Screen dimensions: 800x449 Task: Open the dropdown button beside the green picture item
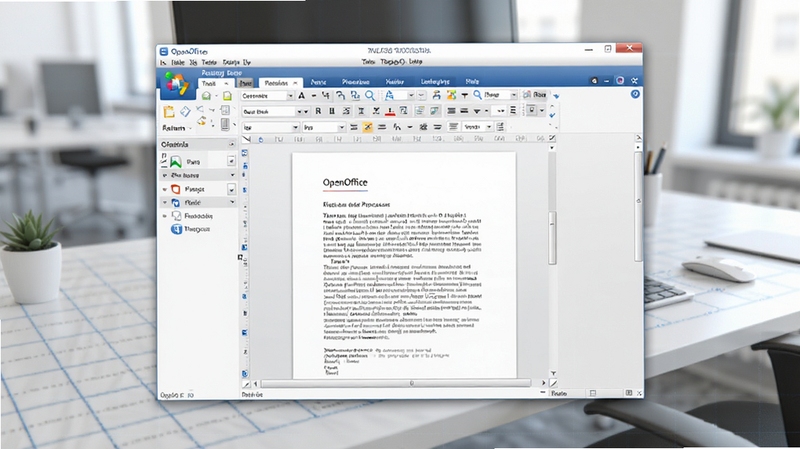[x=231, y=161]
